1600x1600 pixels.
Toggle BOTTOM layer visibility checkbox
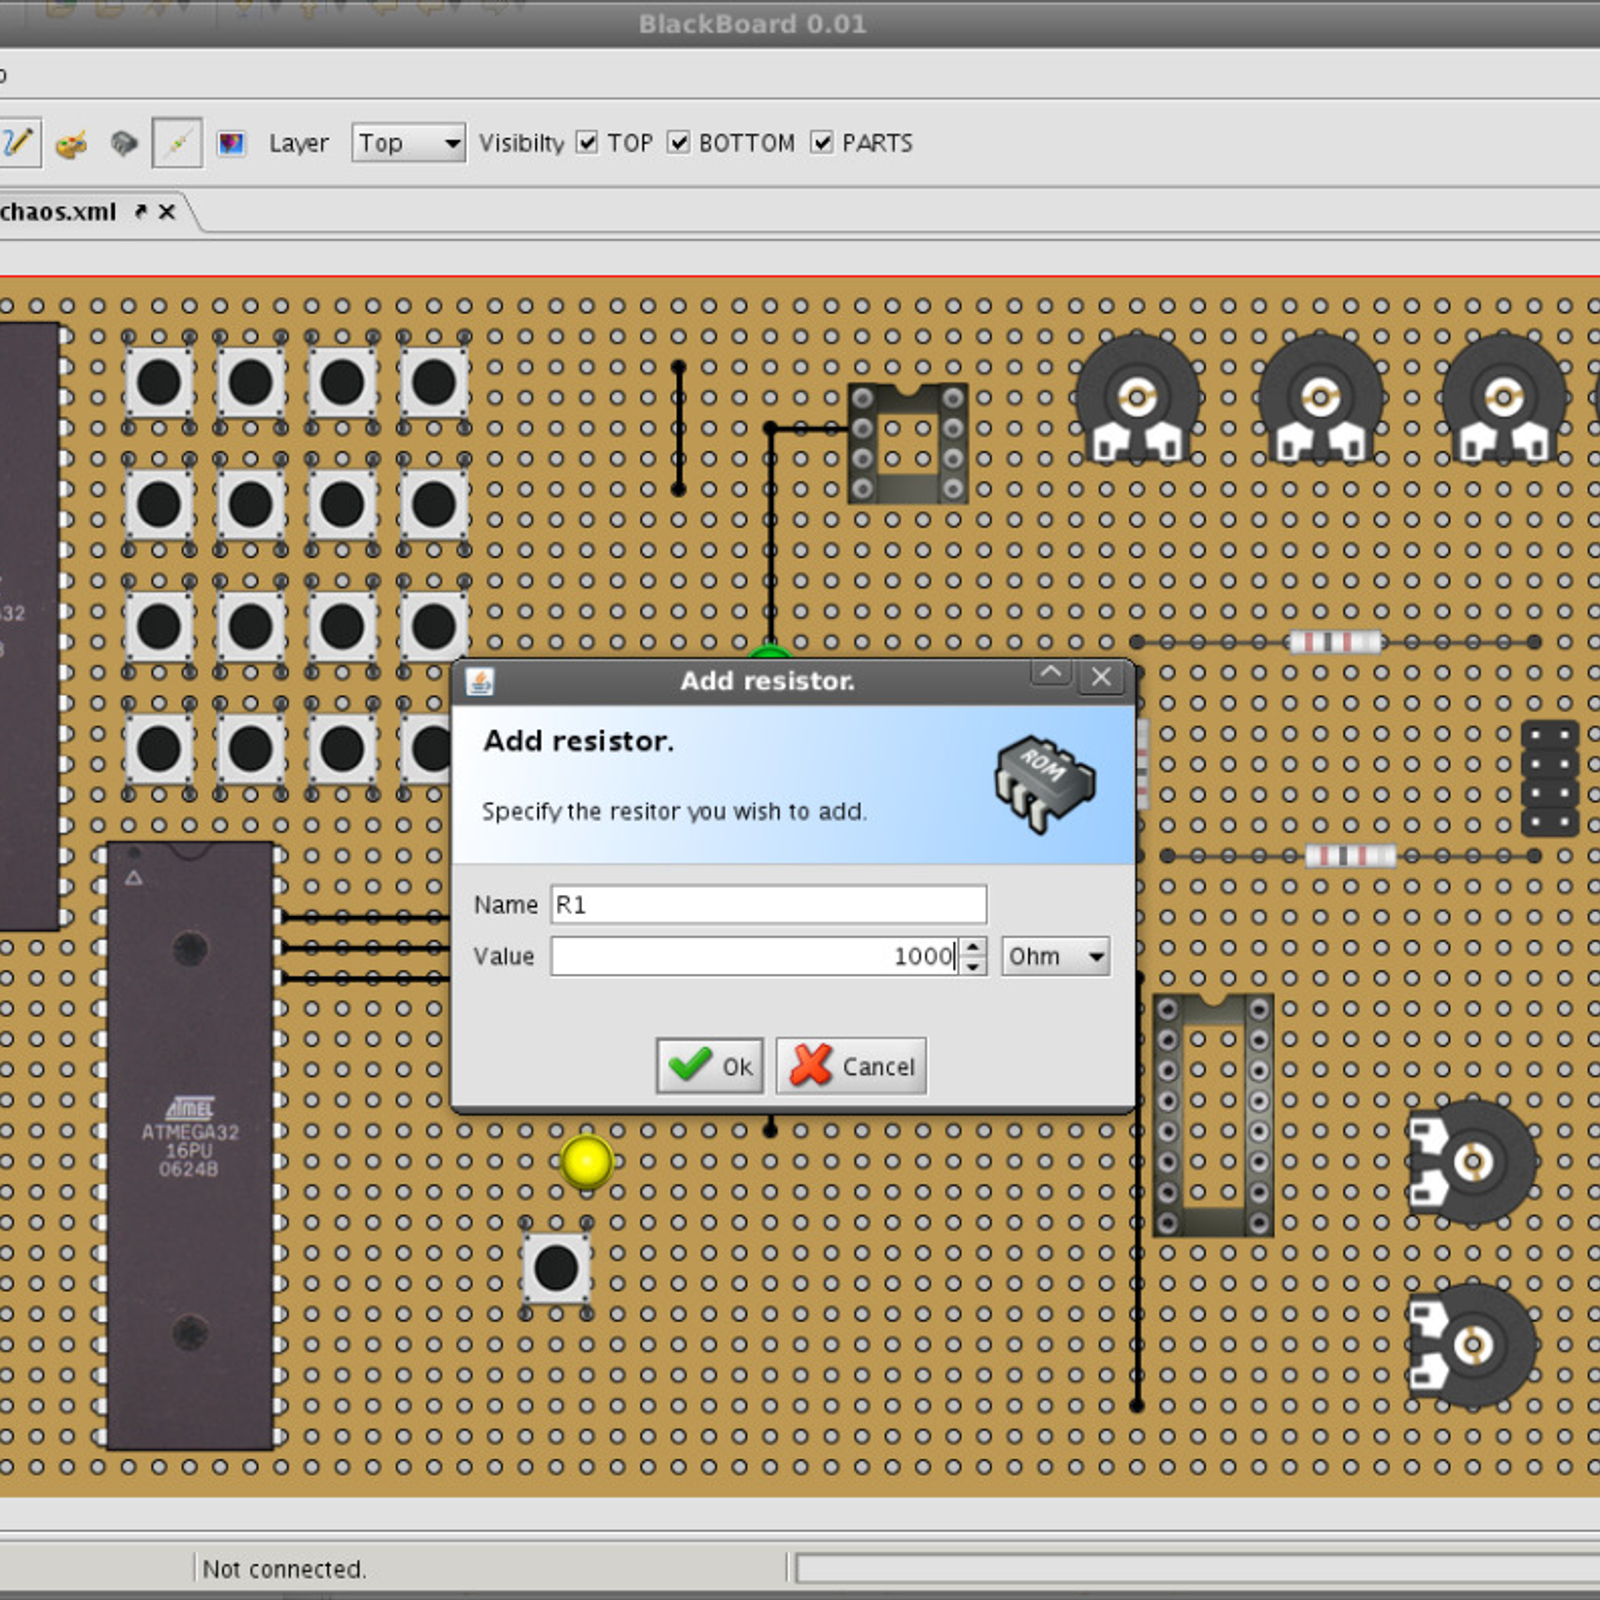679,143
